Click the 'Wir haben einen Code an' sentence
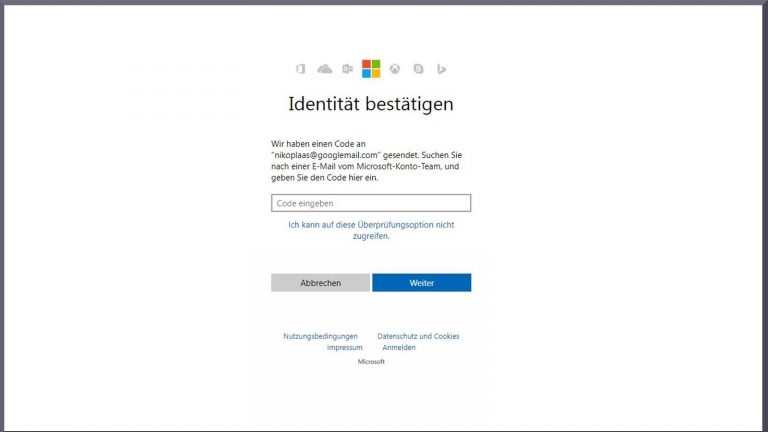Viewport: 768px width, 432px height. coord(319,144)
